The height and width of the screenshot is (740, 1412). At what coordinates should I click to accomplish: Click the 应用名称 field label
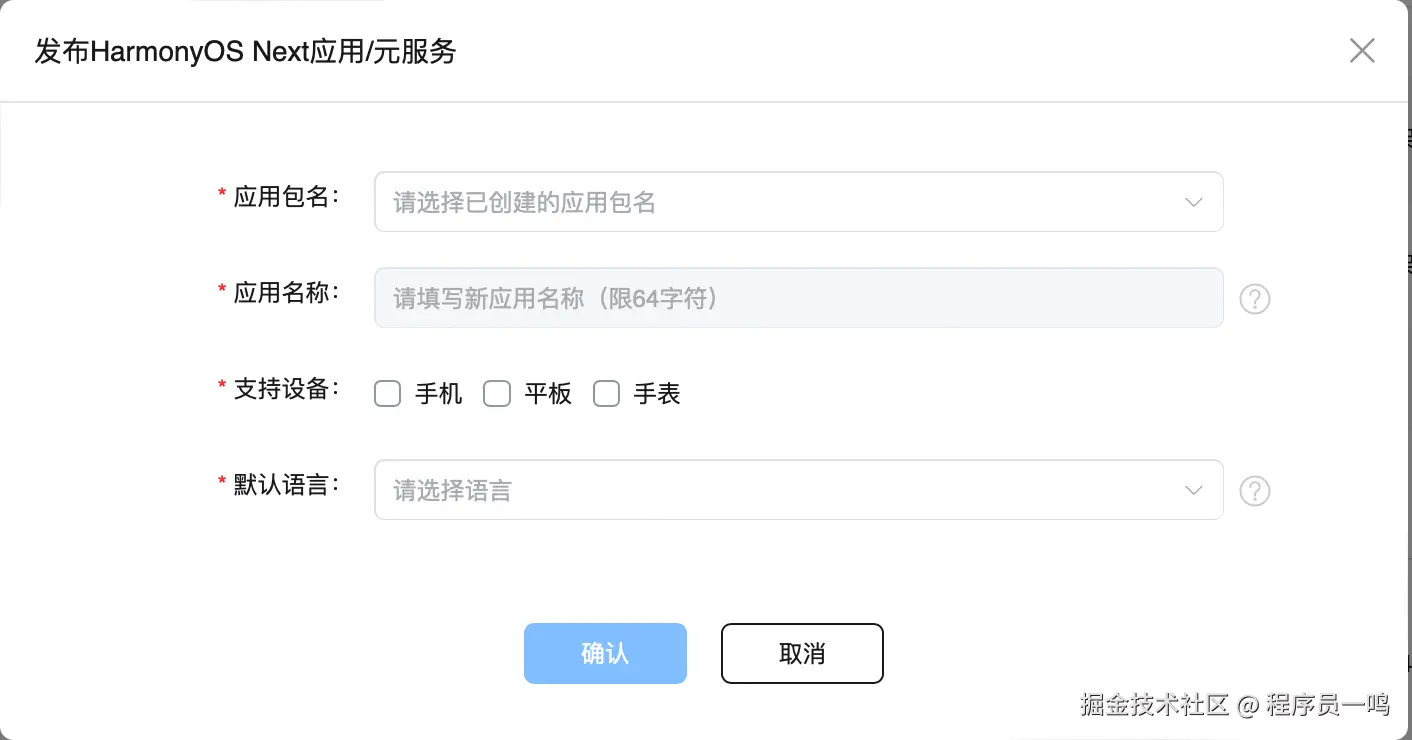(283, 293)
